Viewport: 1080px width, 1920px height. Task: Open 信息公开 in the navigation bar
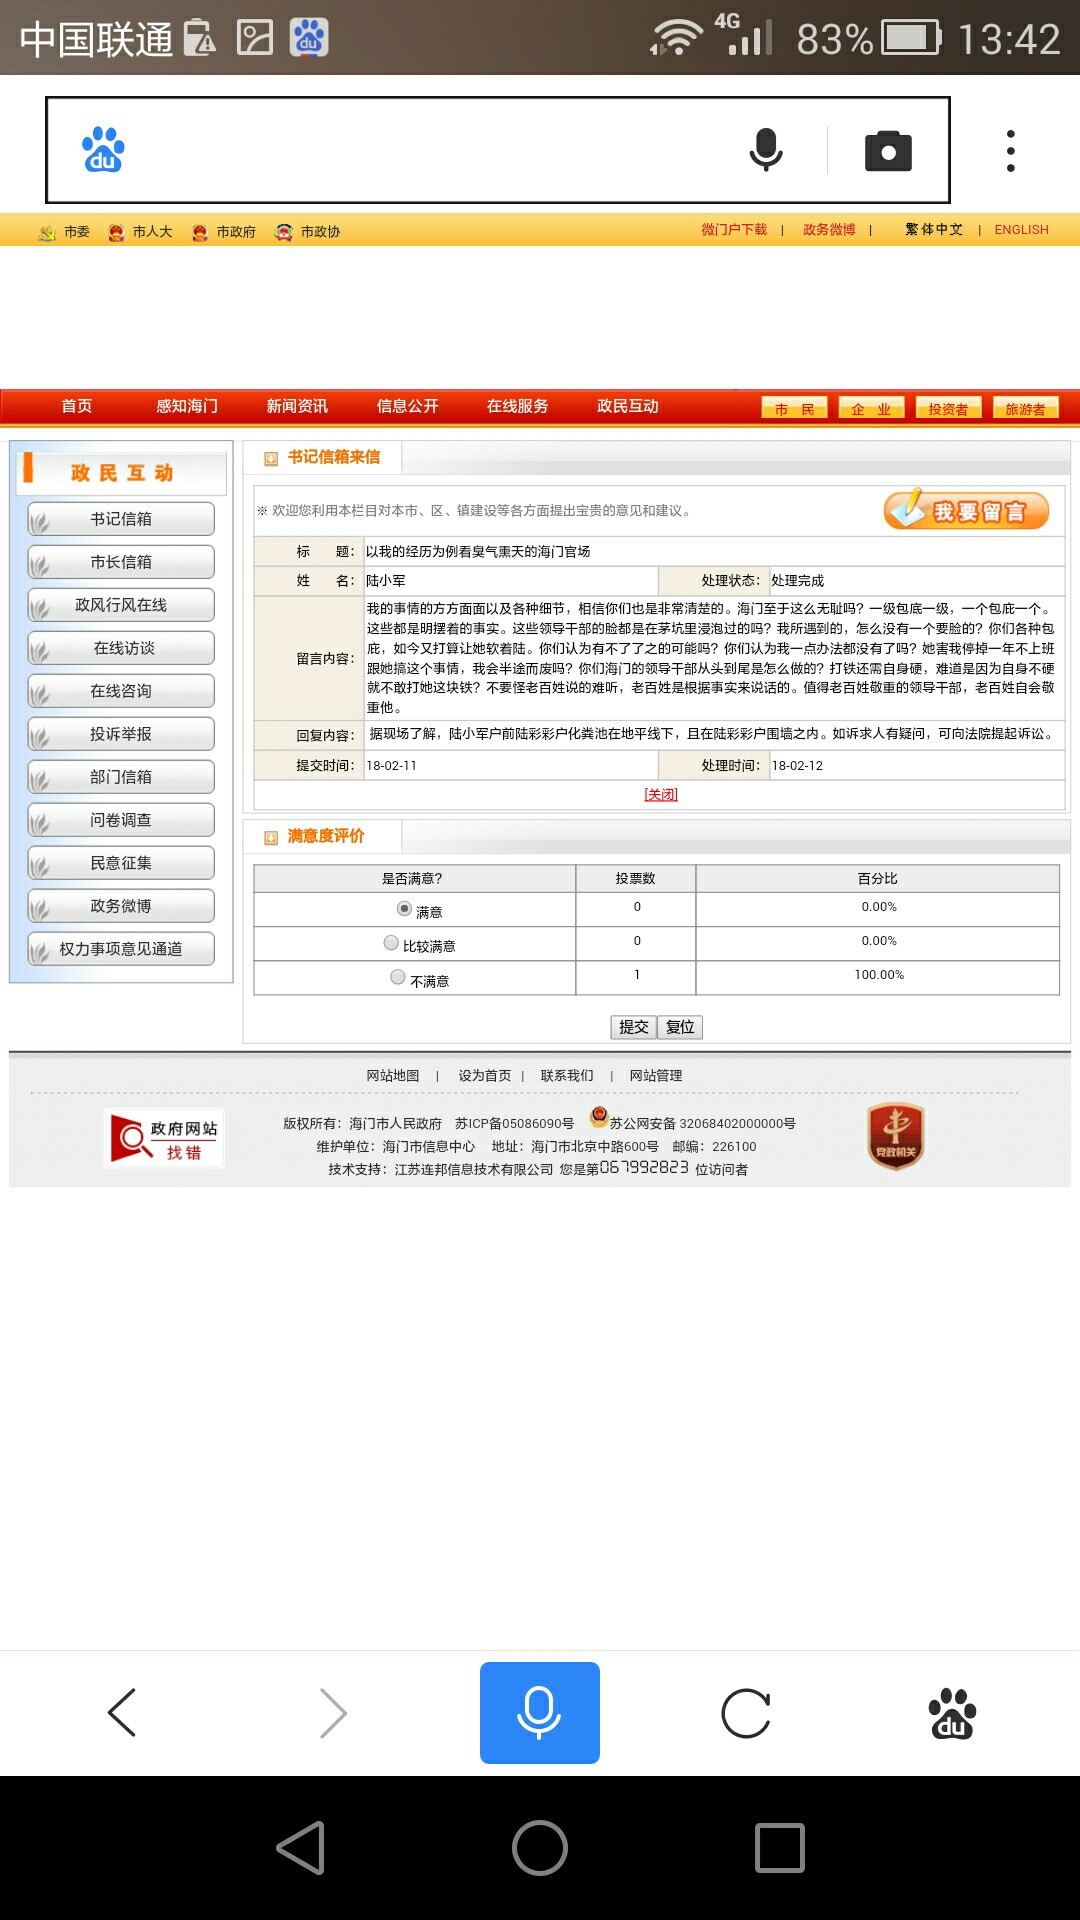(x=407, y=406)
